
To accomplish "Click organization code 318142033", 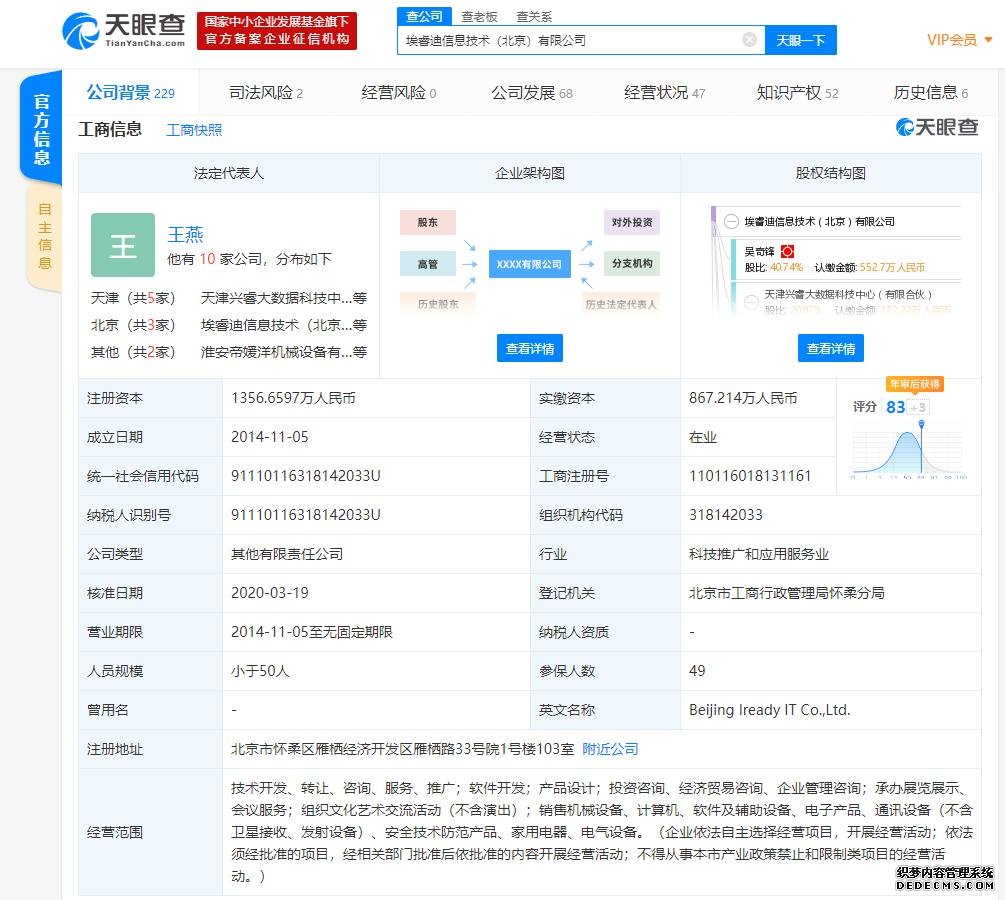I will point(726,515).
